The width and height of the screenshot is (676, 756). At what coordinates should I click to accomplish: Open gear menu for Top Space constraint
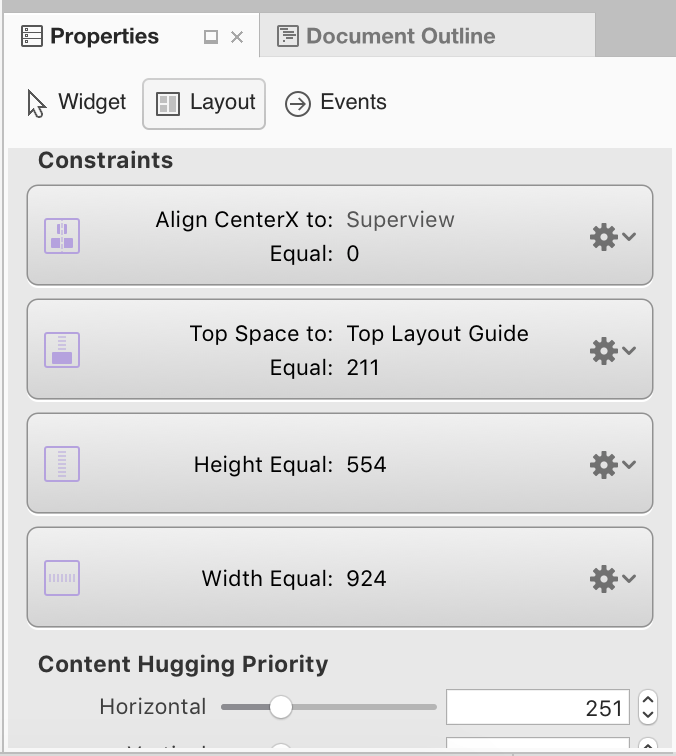[x=612, y=351]
